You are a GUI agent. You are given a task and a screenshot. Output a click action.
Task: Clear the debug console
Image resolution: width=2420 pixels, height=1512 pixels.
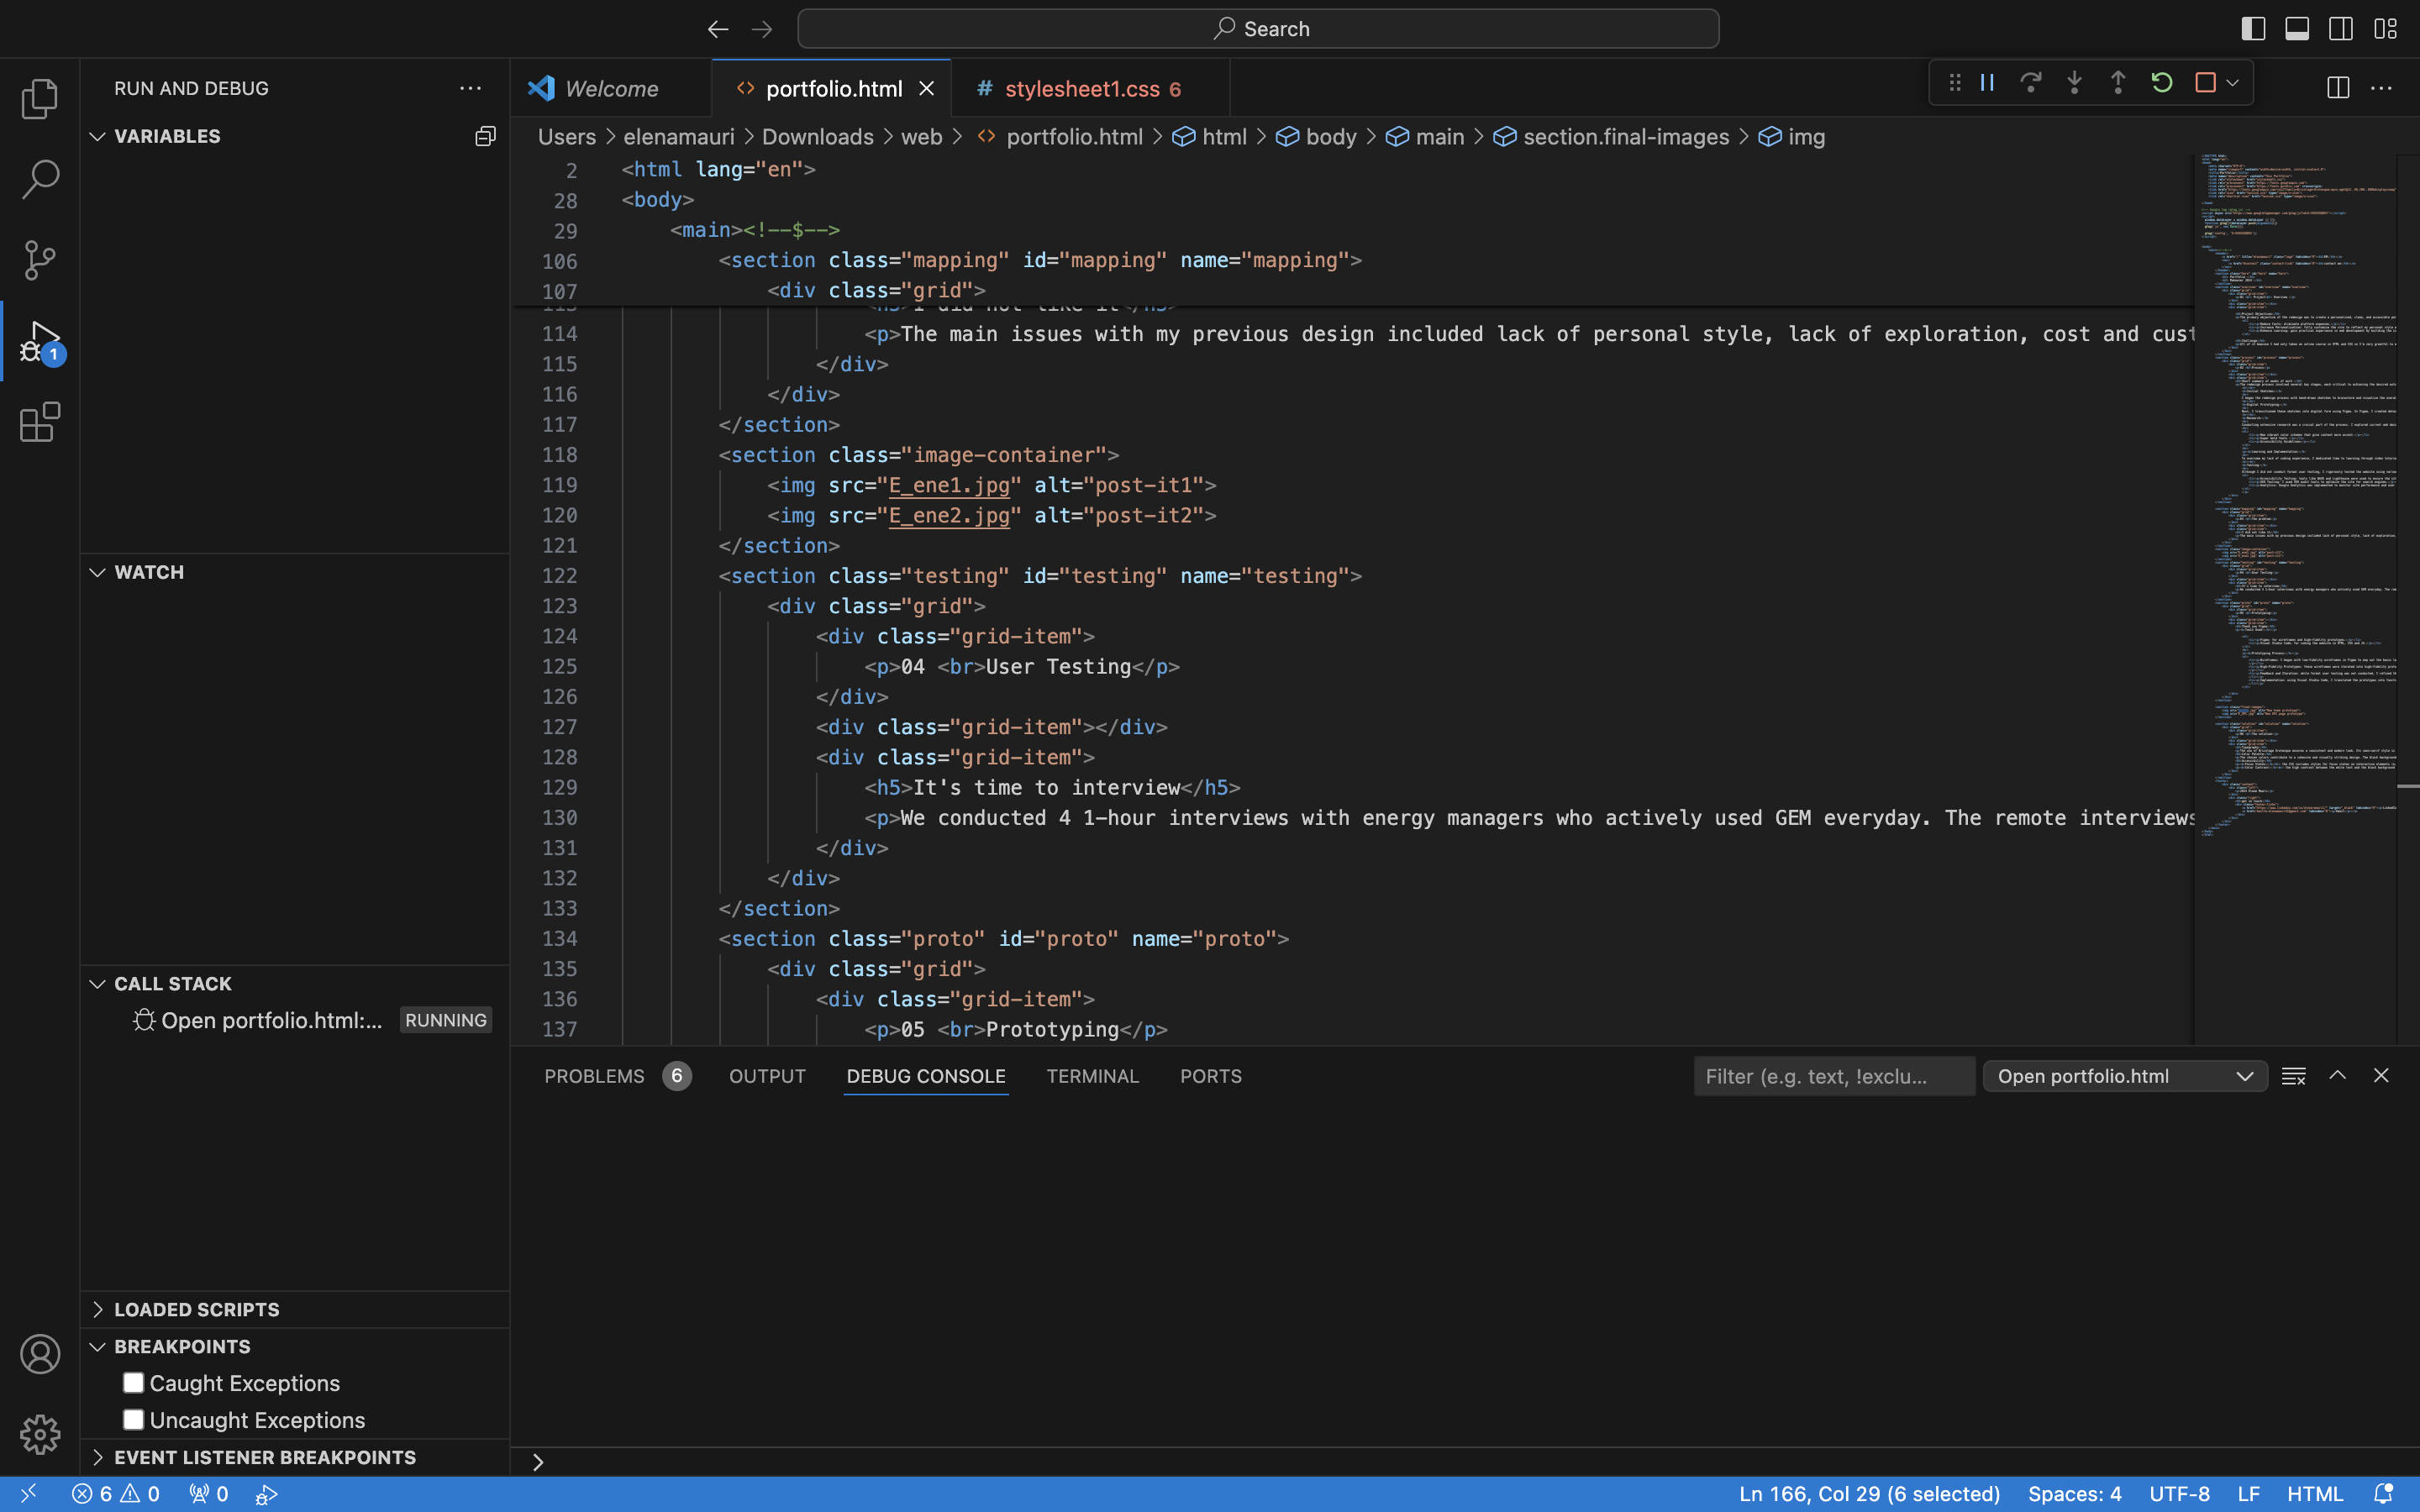tap(2294, 1076)
